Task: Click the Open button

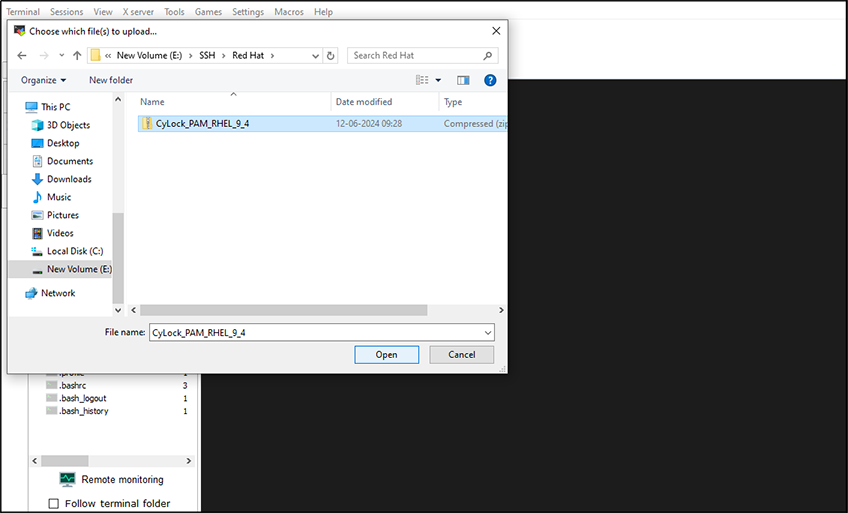Action: click(x=386, y=355)
